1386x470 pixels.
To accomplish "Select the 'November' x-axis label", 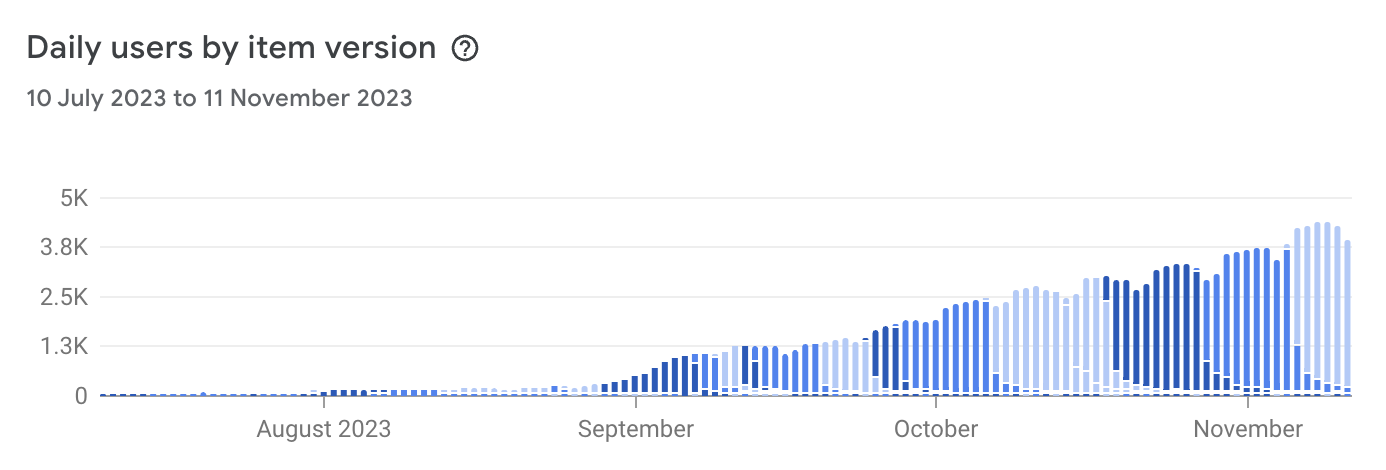I will (1249, 430).
